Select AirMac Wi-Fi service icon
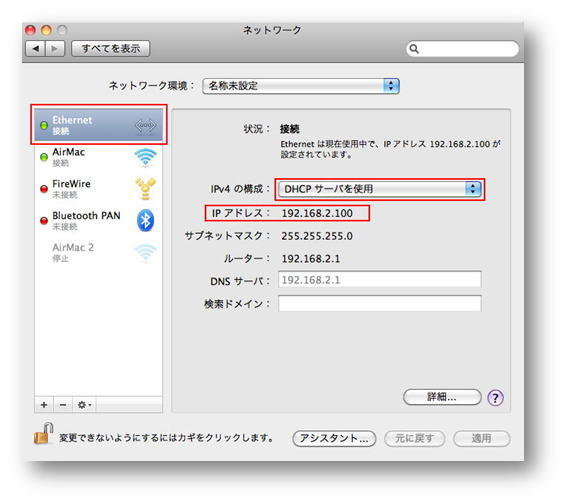 (145, 157)
